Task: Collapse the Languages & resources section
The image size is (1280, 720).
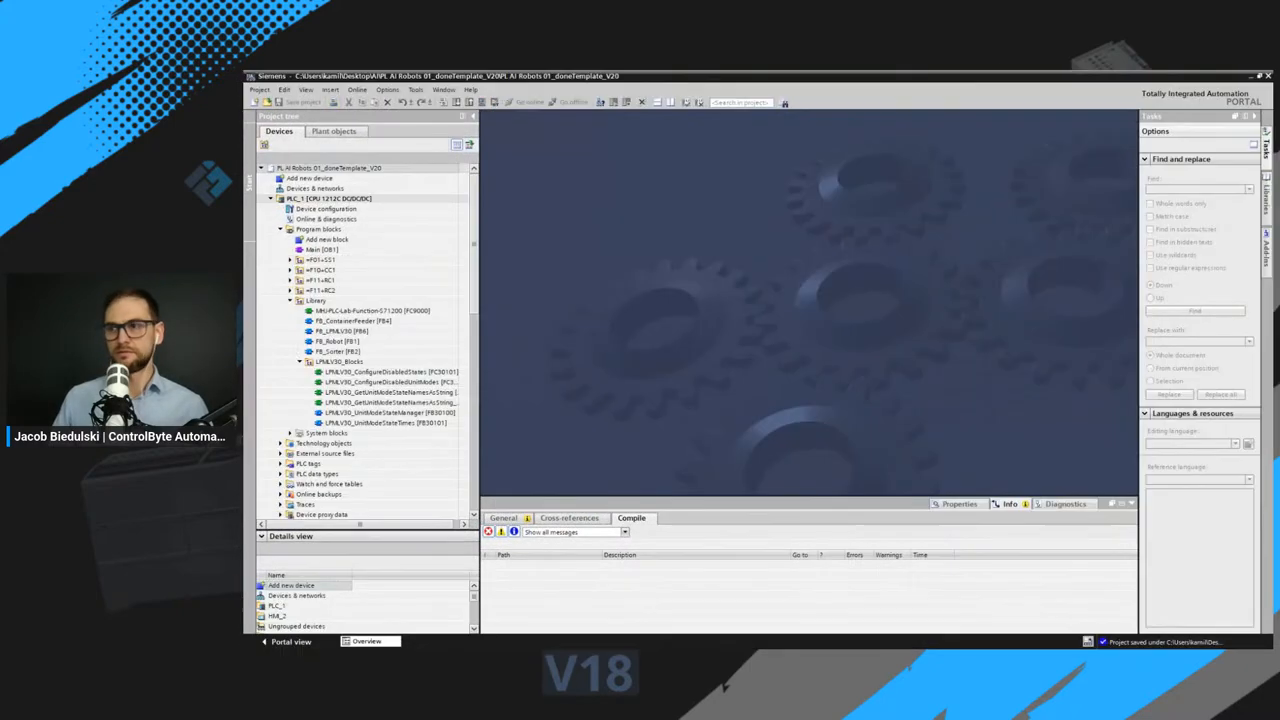Action: click(x=1145, y=413)
